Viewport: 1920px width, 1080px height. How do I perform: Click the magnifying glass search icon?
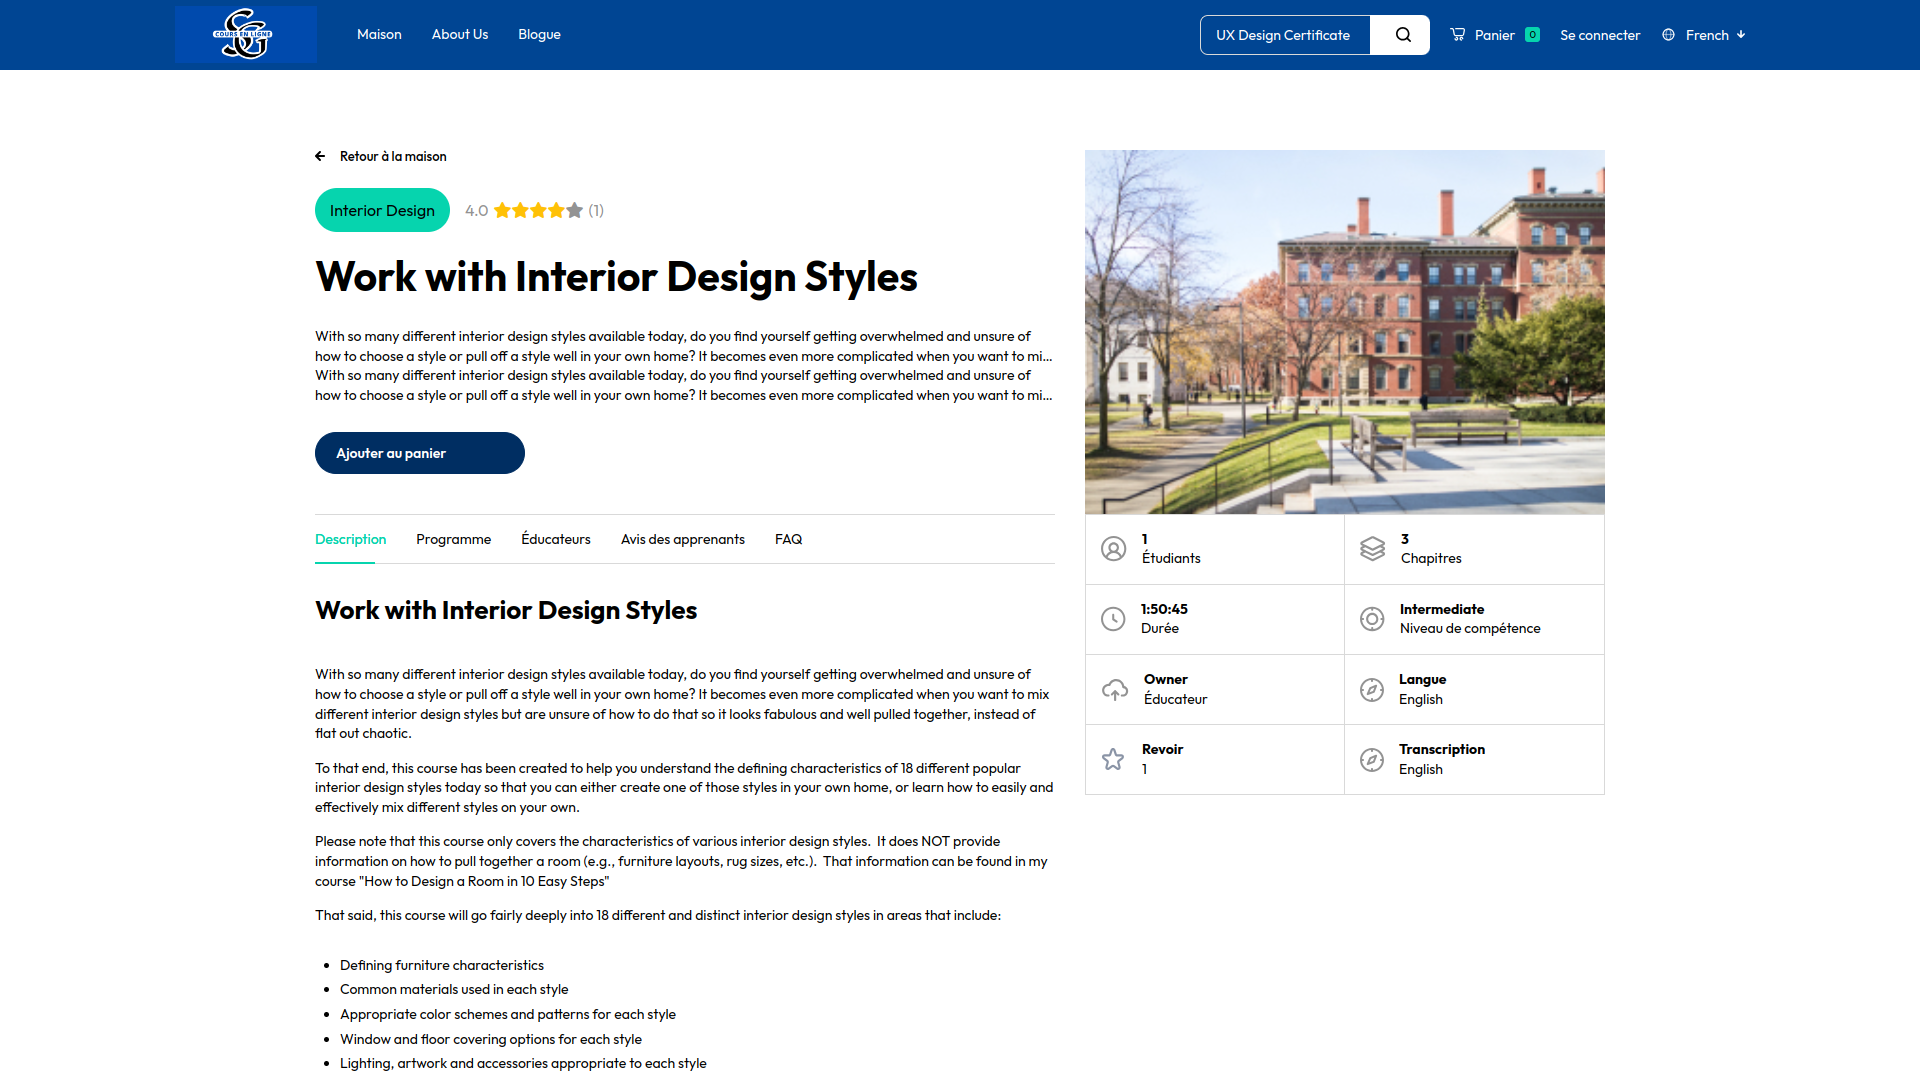[x=1403, y=35]
